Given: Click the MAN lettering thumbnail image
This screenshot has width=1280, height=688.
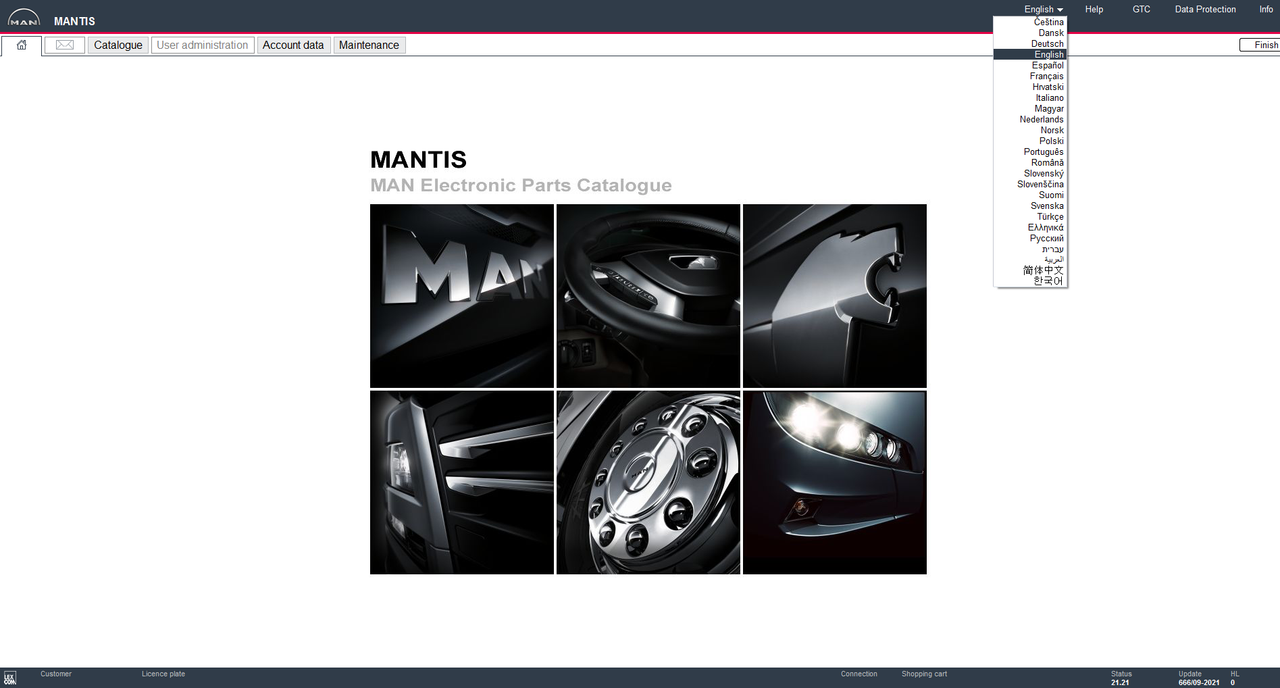Looking at the screenshot, I should 462,296.
